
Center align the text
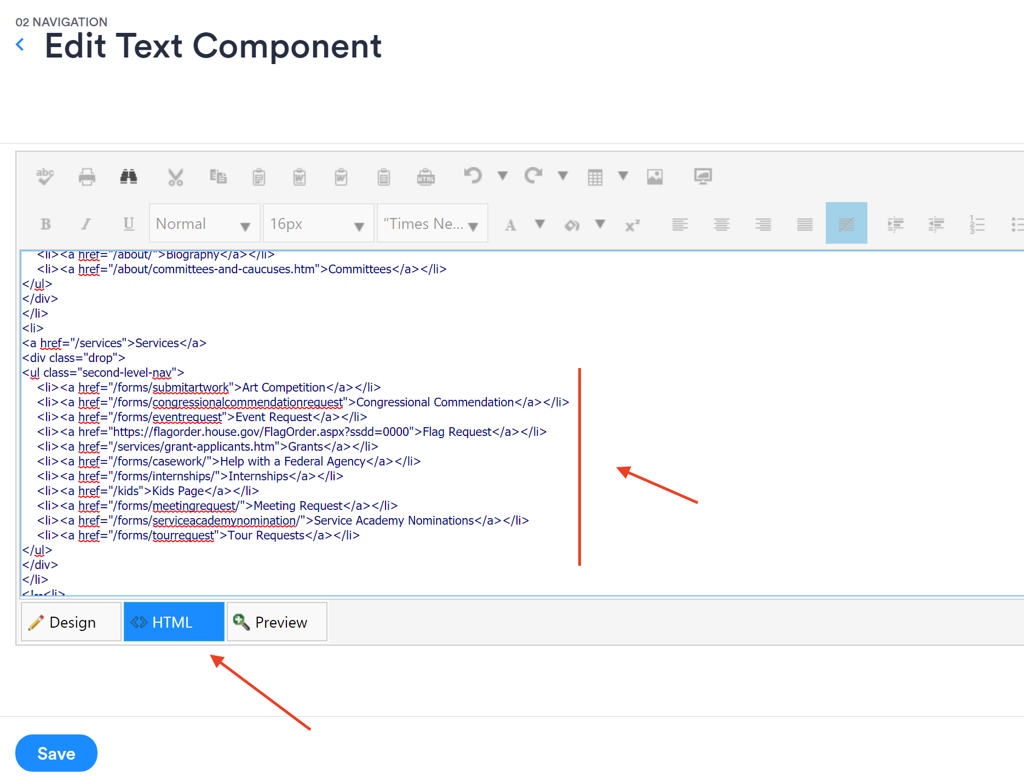coord(722,225)
